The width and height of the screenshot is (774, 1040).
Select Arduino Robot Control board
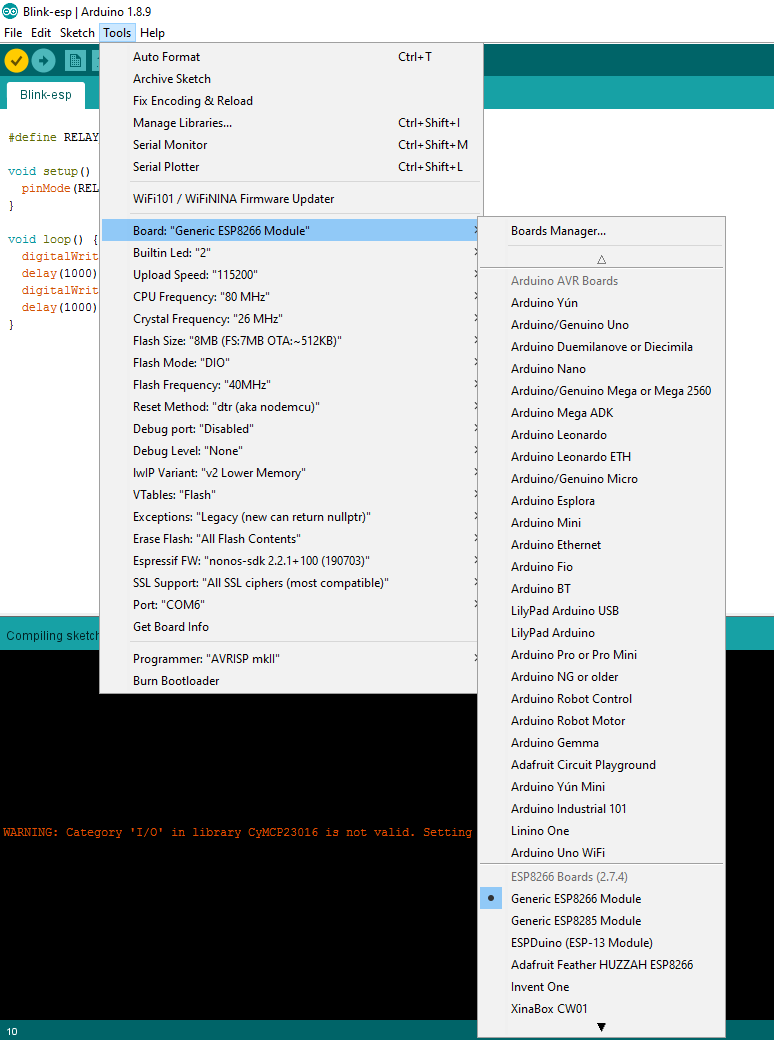602,698
